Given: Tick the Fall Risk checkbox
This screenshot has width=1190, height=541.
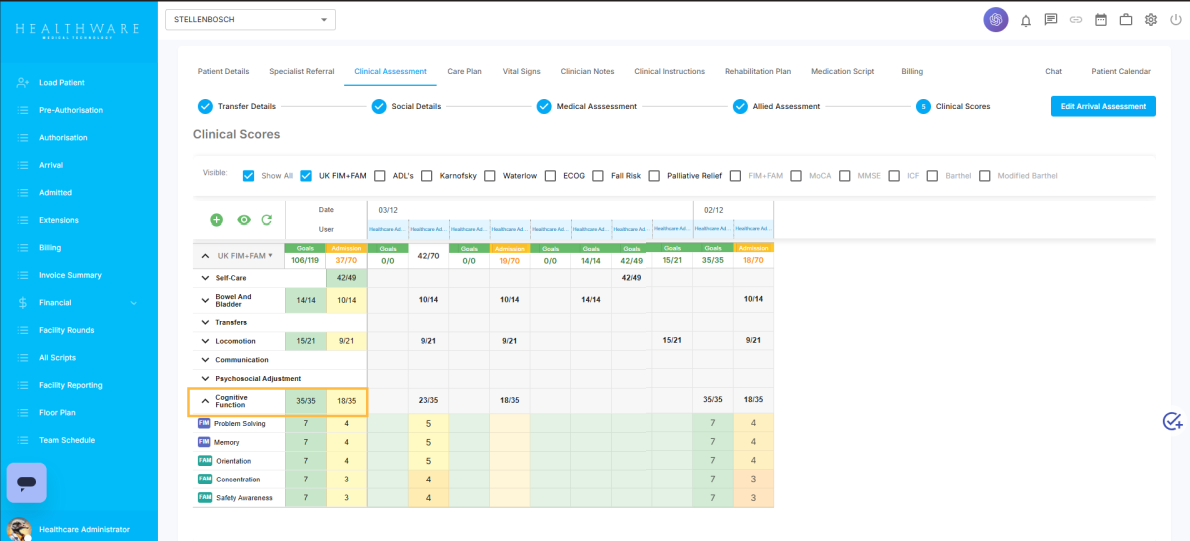Looking at the screenshot, I should click(599, 176).
